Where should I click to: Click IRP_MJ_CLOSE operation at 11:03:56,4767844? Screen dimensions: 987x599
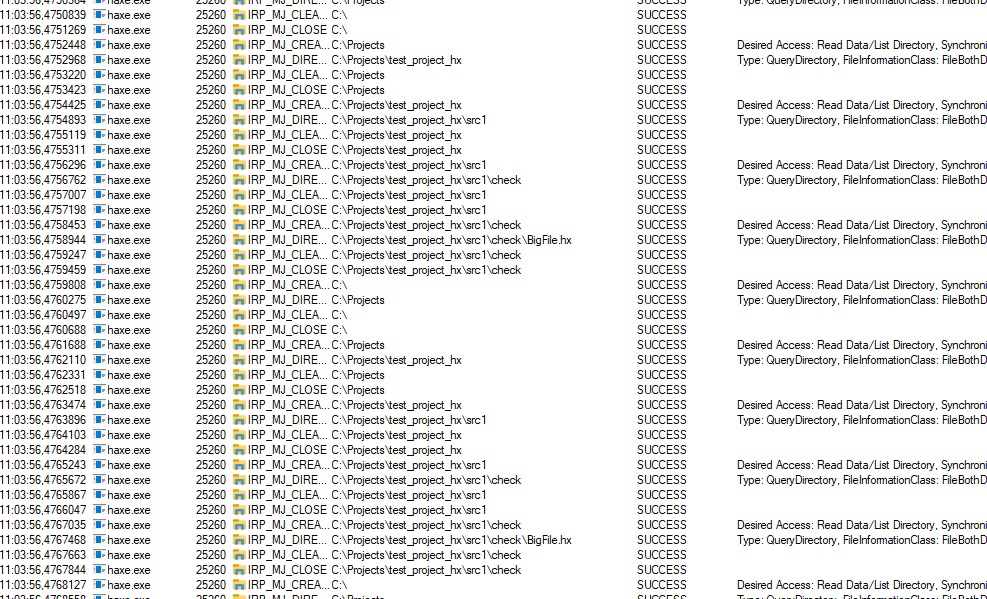point(287,570)
